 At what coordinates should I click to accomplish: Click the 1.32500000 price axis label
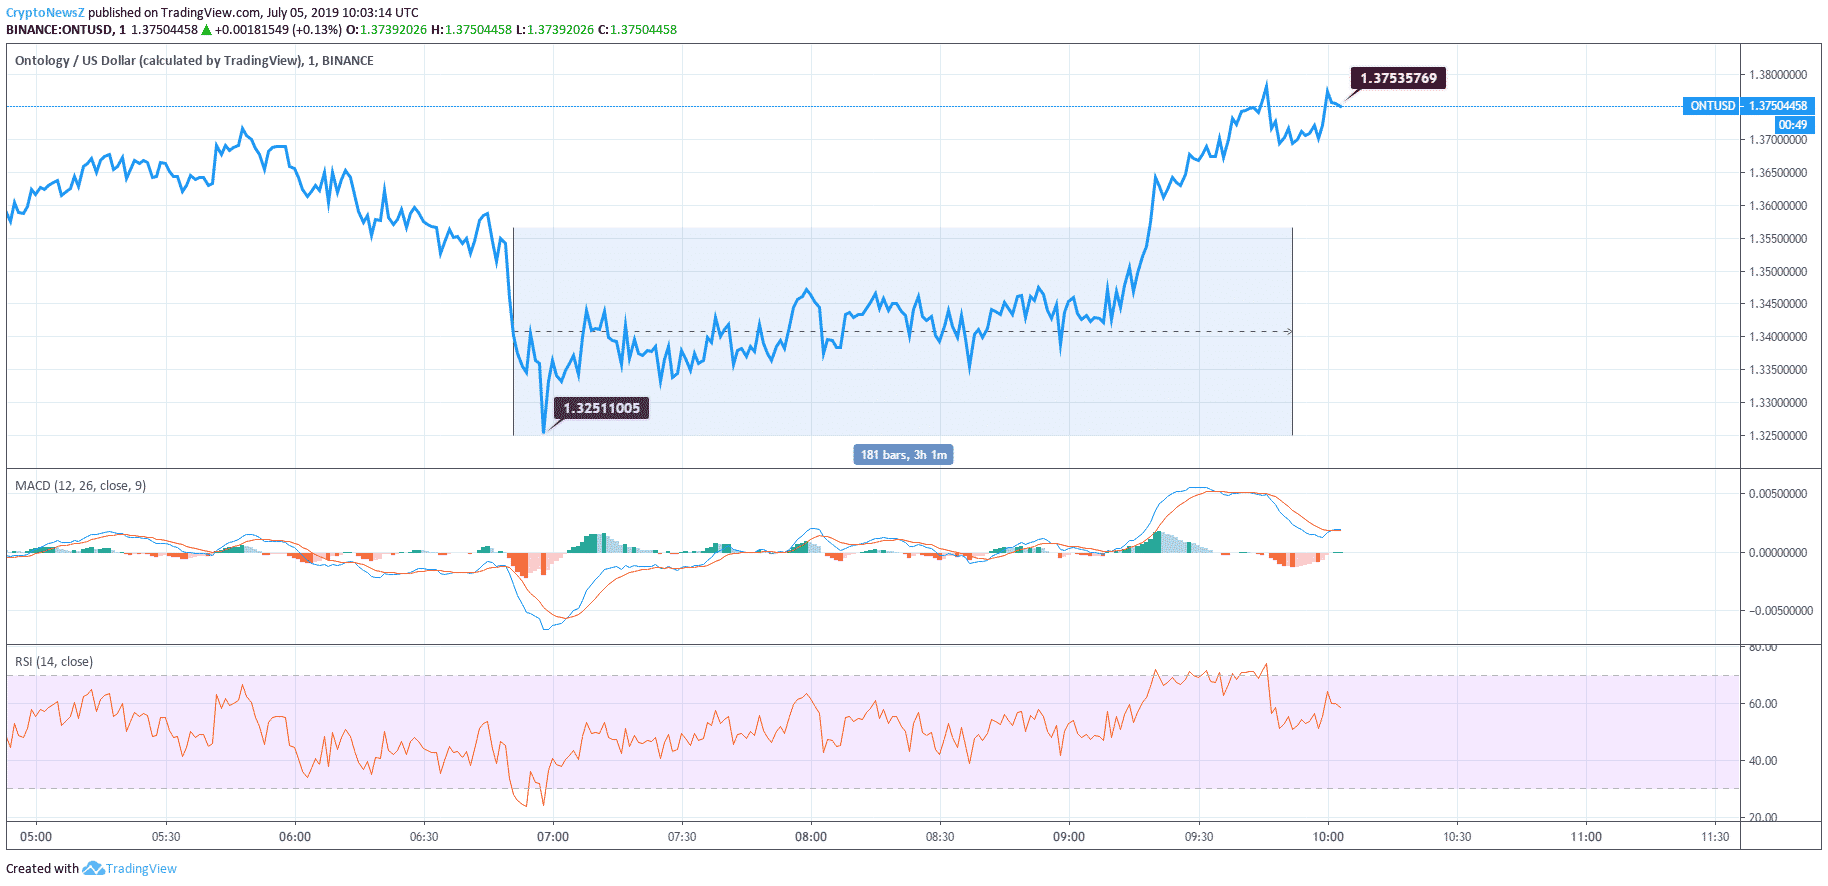point(1778,436)
